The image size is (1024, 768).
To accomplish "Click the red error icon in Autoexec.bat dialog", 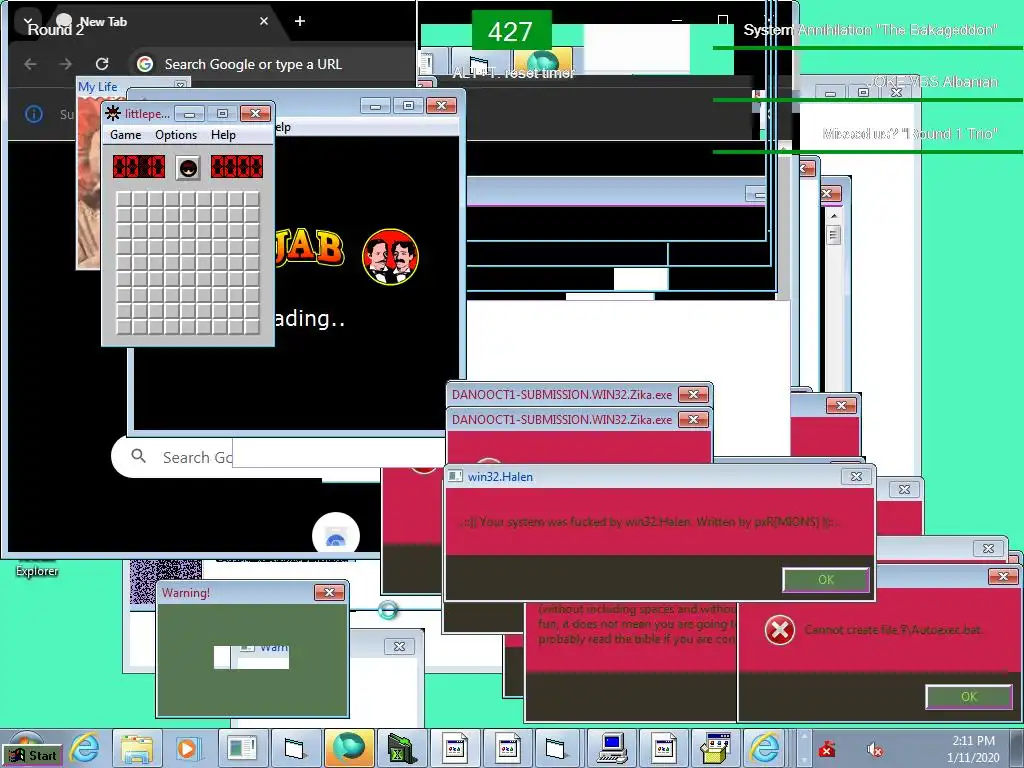I will coord(780,630).
